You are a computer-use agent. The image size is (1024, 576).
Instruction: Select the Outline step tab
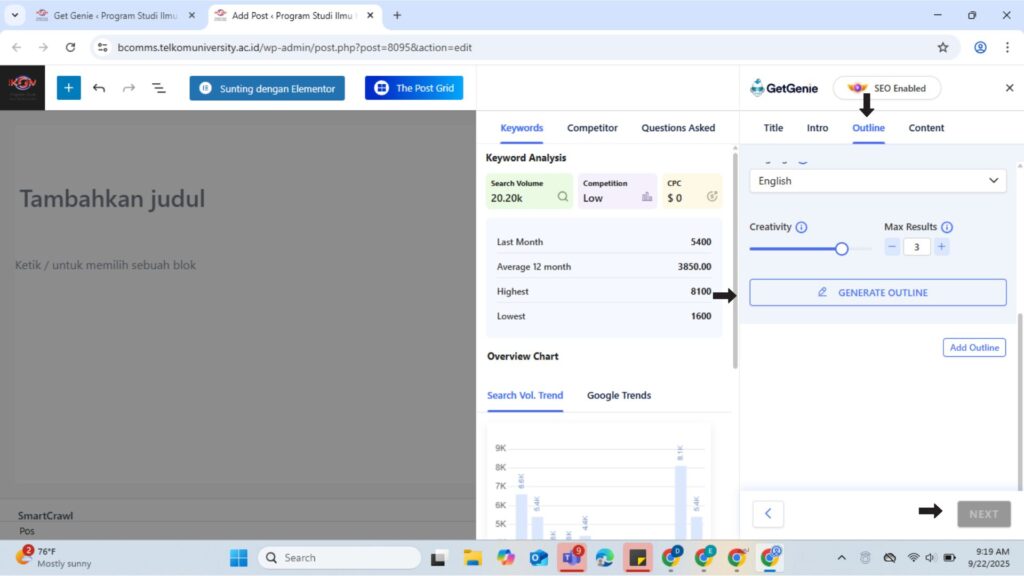point(868,128)
